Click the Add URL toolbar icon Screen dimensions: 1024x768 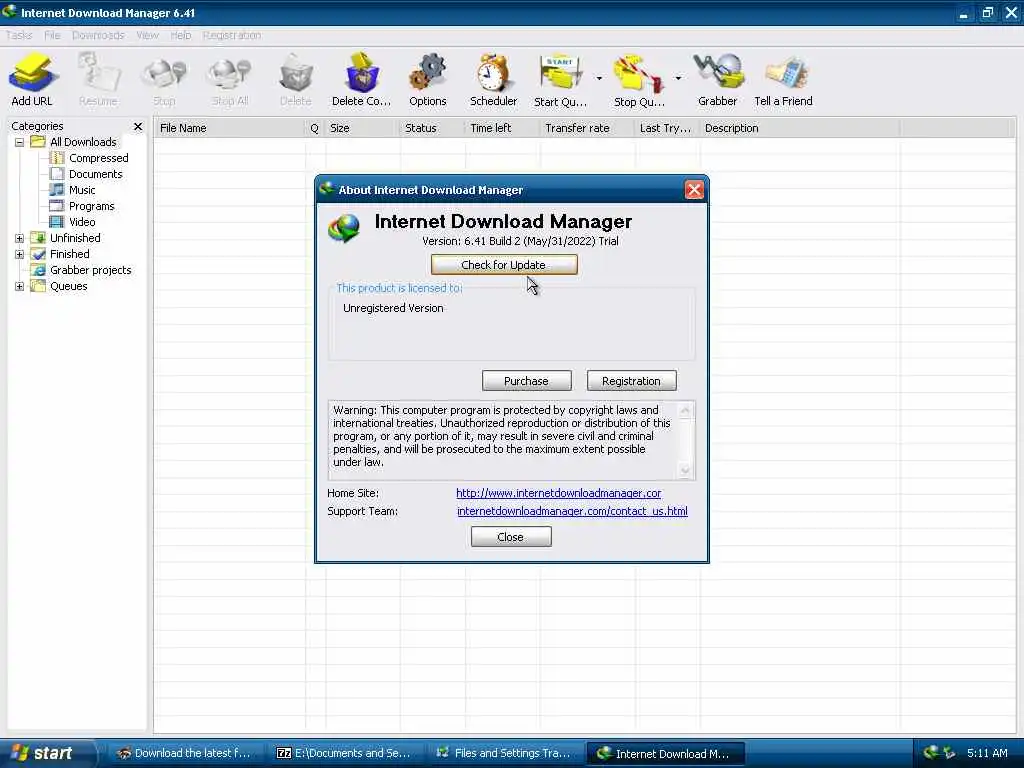point(31,73)
